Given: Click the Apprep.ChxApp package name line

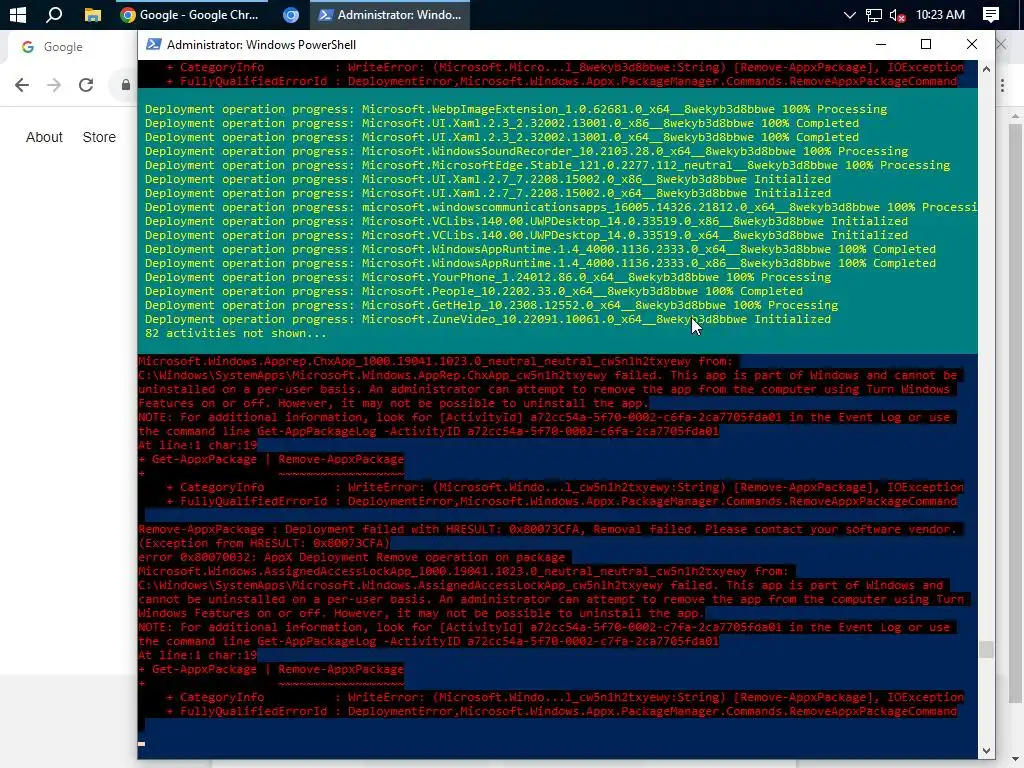Looking at the screenshot, I should coord(435,361).
